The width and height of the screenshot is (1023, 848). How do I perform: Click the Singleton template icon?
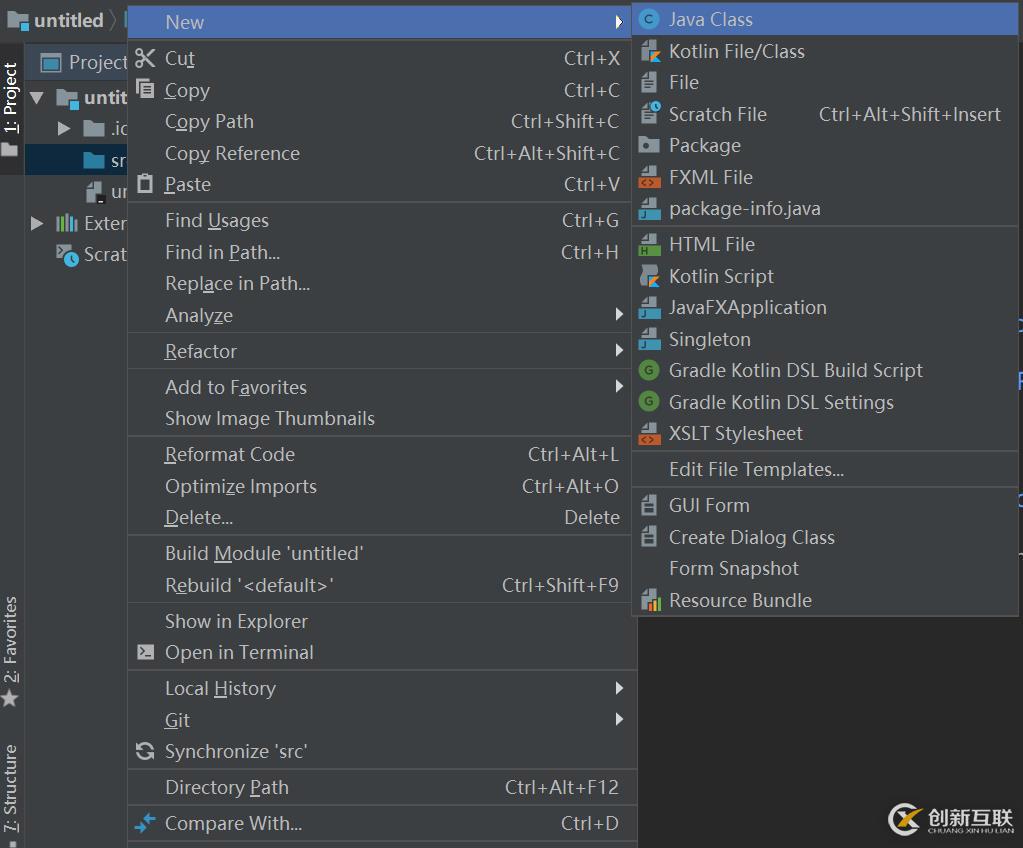coord(649,339)
